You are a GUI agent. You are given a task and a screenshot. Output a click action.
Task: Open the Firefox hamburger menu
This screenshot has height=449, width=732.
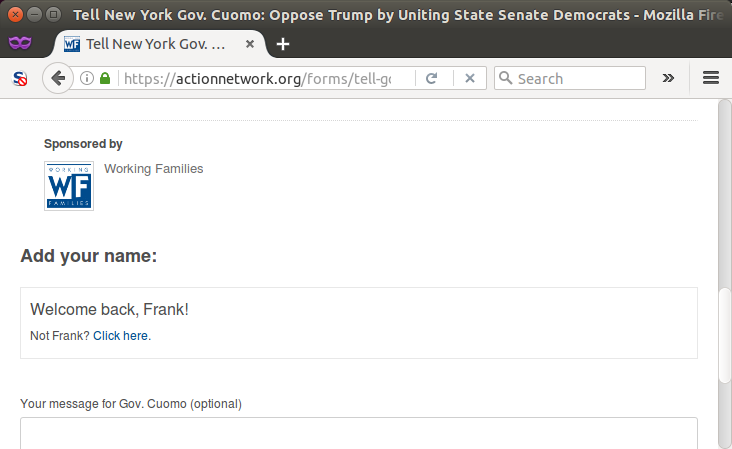(711, 78)
